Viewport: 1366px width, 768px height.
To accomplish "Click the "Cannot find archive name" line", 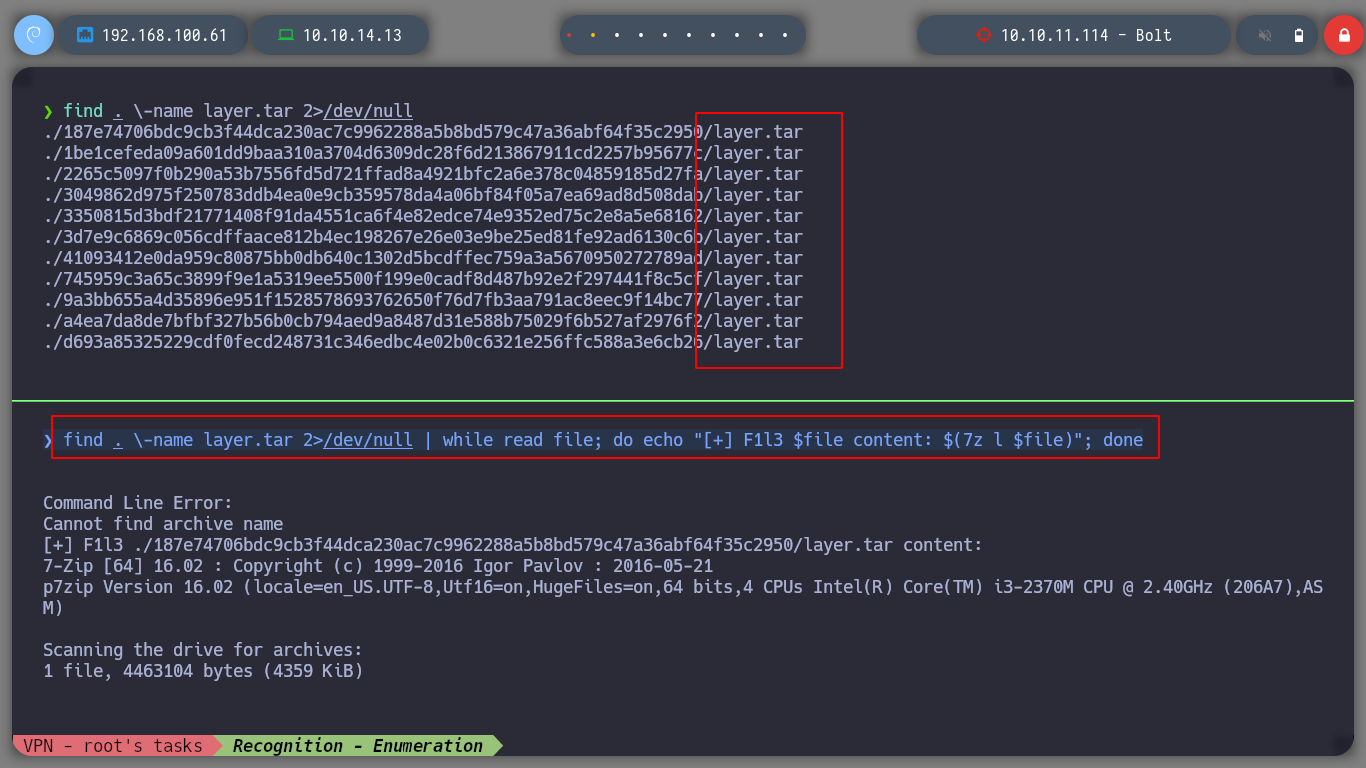I will 163,524.
